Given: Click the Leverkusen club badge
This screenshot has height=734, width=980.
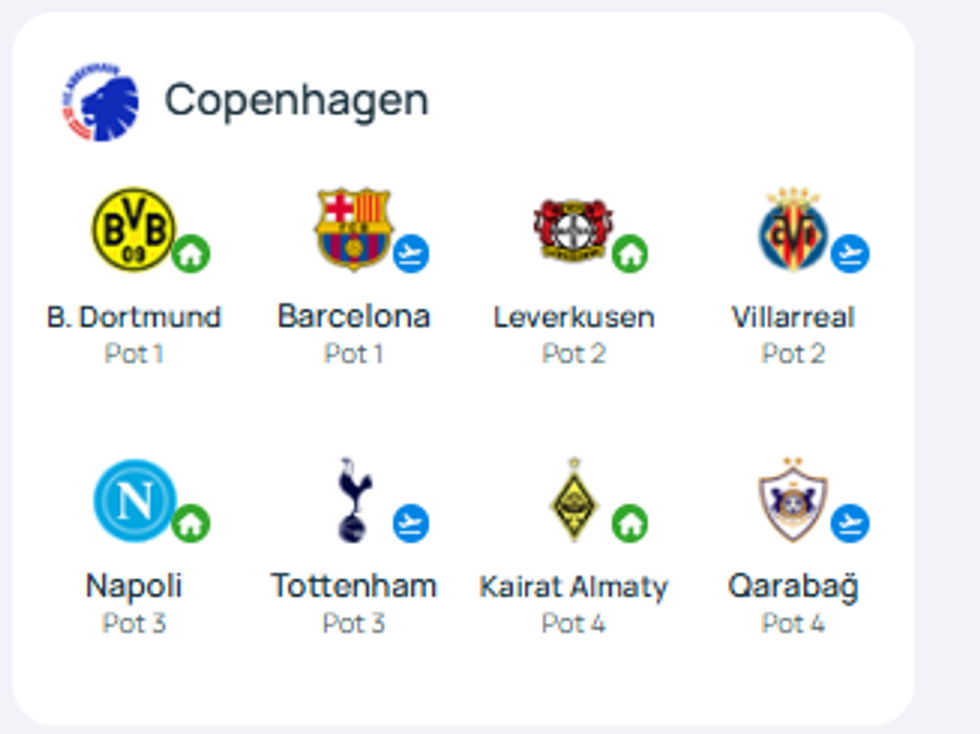Looking at the screenshot, I should 572,229.
